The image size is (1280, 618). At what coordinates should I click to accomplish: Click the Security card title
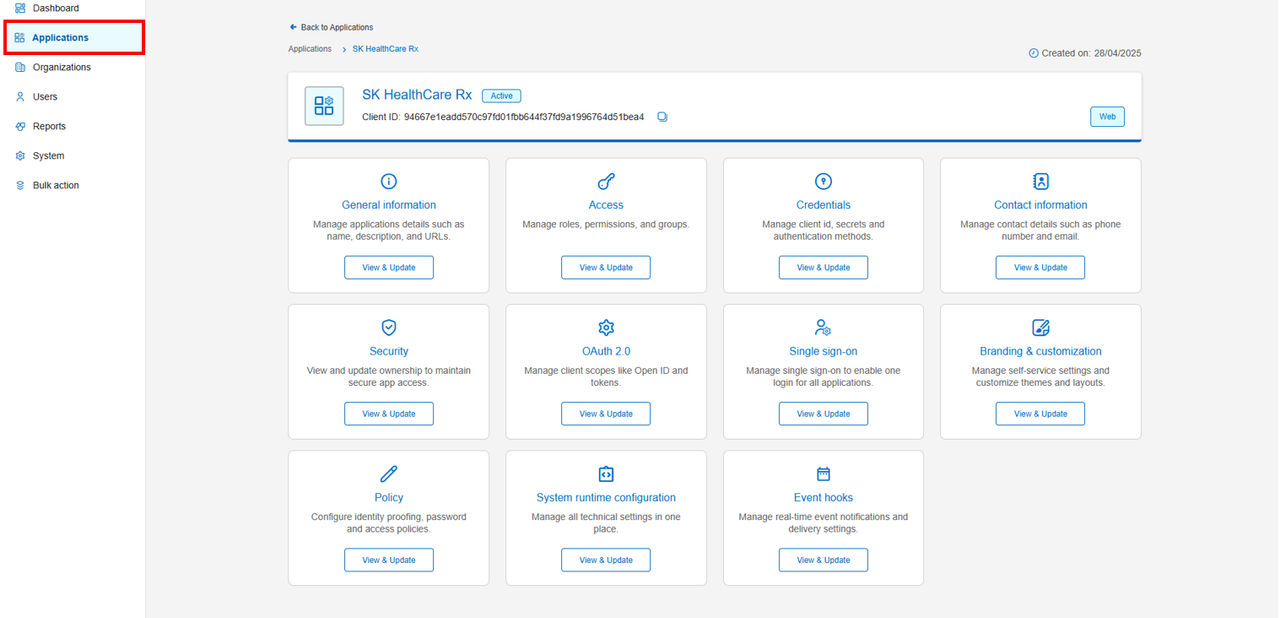click(389, 351)
